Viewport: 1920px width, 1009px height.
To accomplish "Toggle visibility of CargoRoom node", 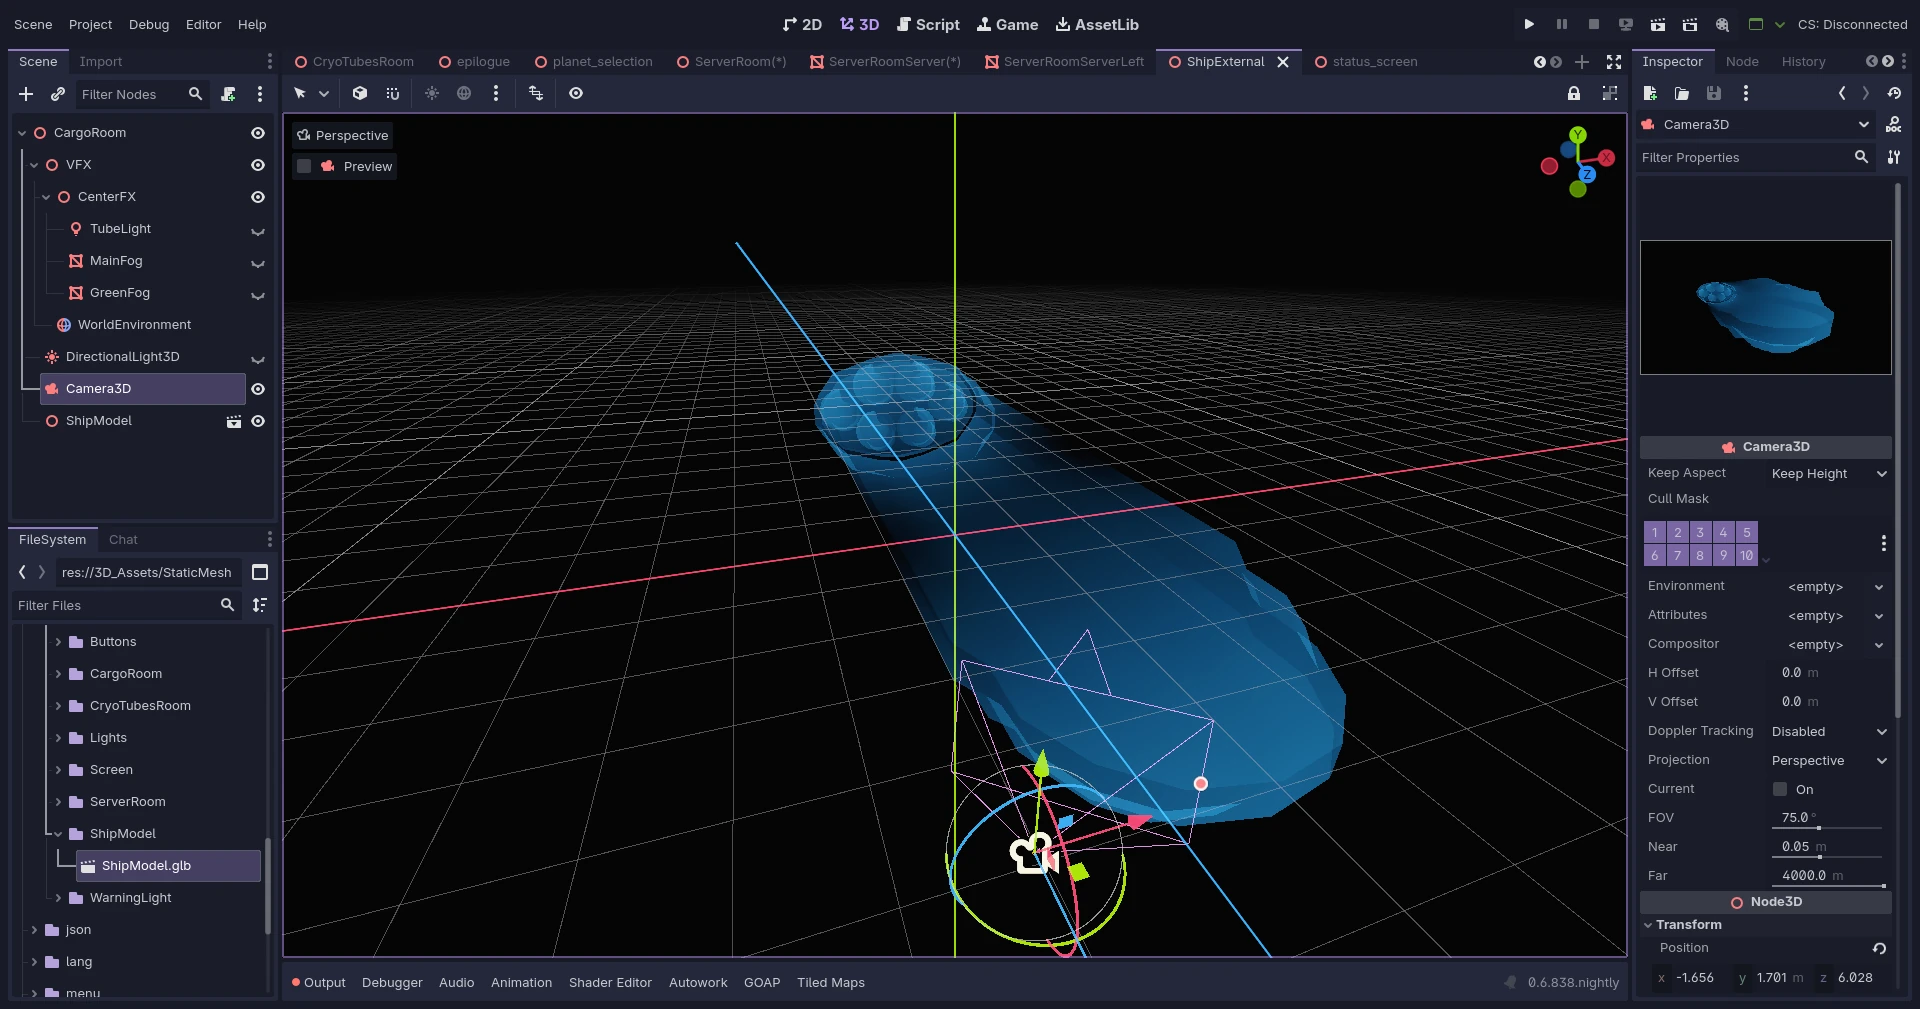I will (258, 133).
